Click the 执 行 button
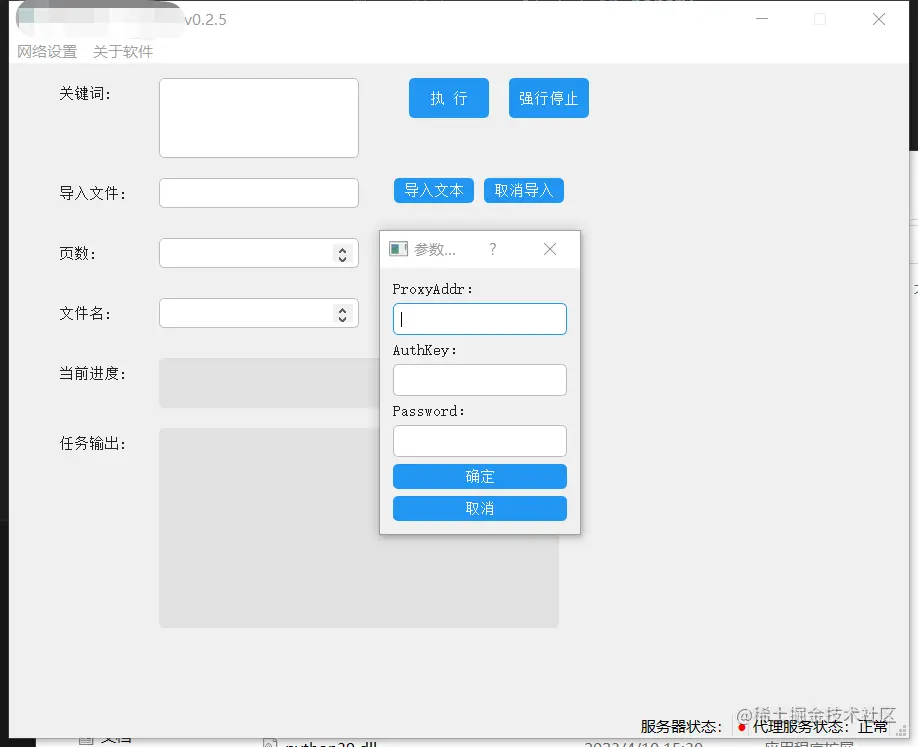The image size is (918, 747). pyautogui.click(x=448, y=98)
